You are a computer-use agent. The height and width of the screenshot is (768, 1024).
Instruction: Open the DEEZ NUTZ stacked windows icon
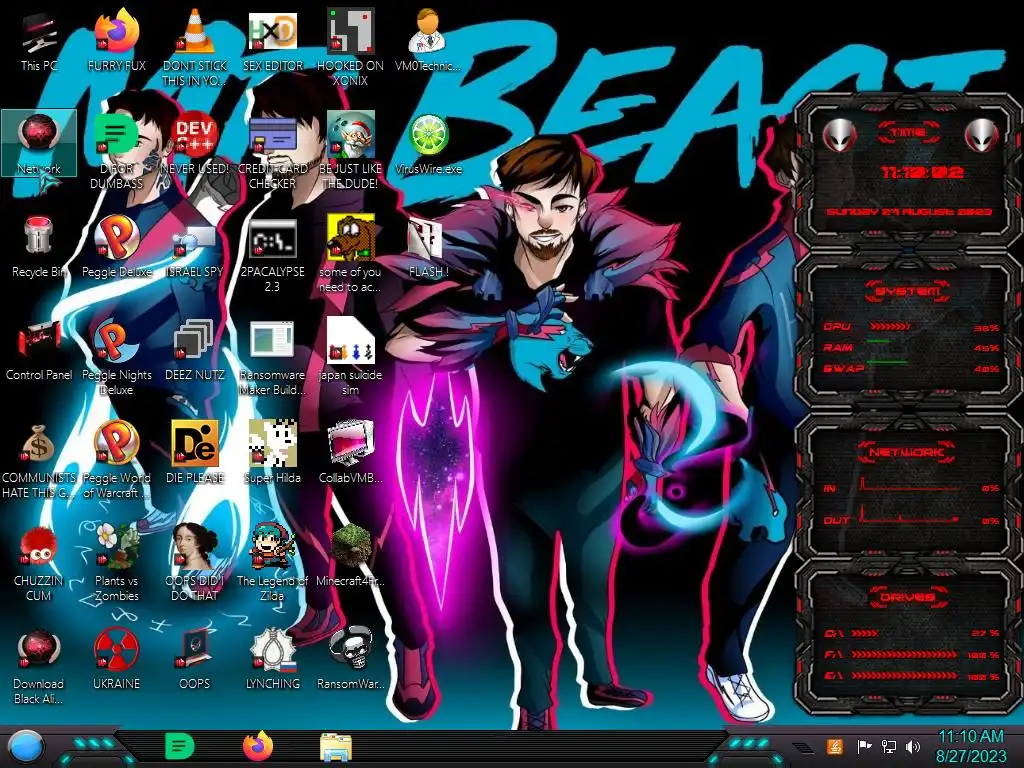pos(195,349)
